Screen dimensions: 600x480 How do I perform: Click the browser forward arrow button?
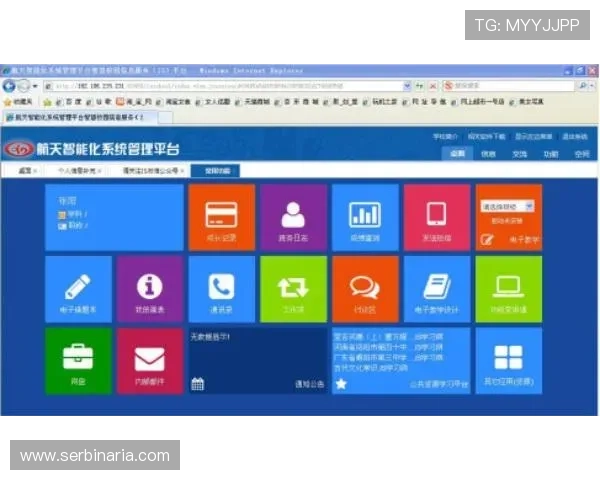pos(24,86)
